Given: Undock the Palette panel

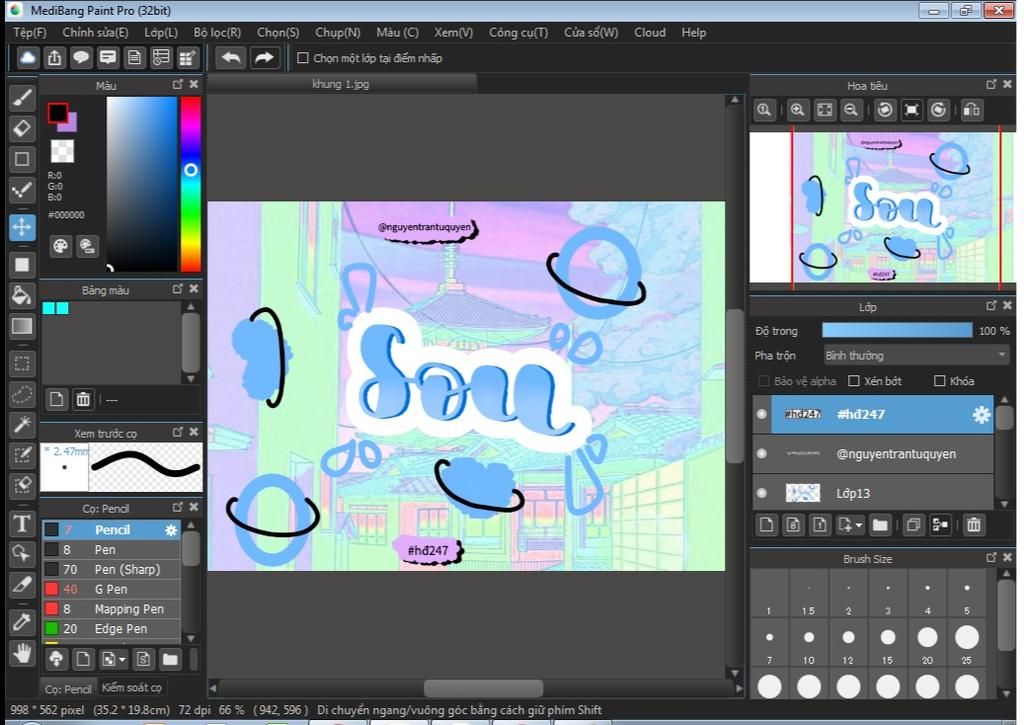Looking at the screenshot, I should (178, 289).
